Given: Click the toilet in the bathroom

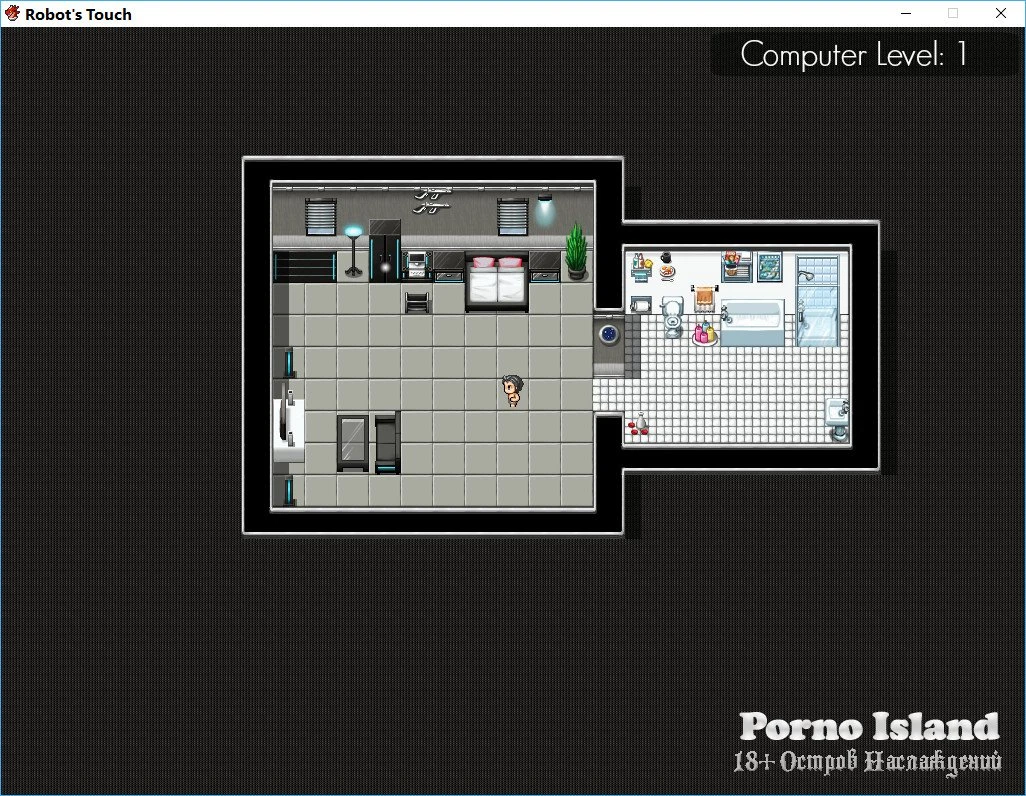Looking at the screenshot, I should point(673,317).
